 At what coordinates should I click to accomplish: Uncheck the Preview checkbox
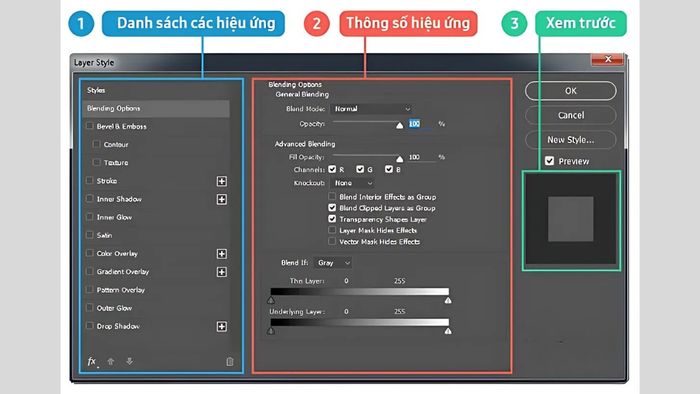coord(550,161)
